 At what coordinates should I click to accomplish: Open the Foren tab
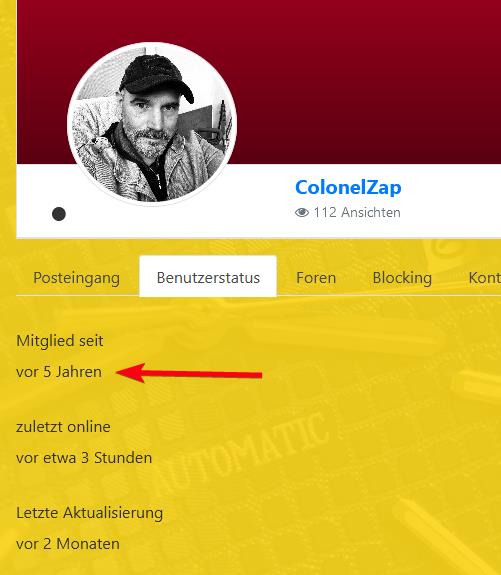click(x=316, y=278)
